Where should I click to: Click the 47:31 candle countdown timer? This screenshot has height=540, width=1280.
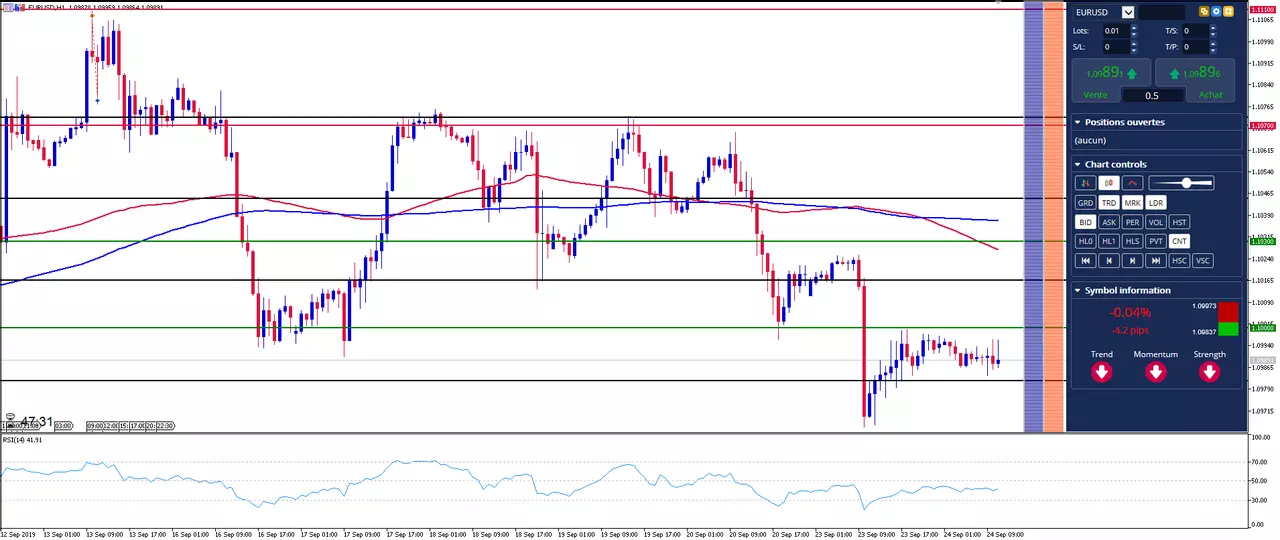(37, 422)
